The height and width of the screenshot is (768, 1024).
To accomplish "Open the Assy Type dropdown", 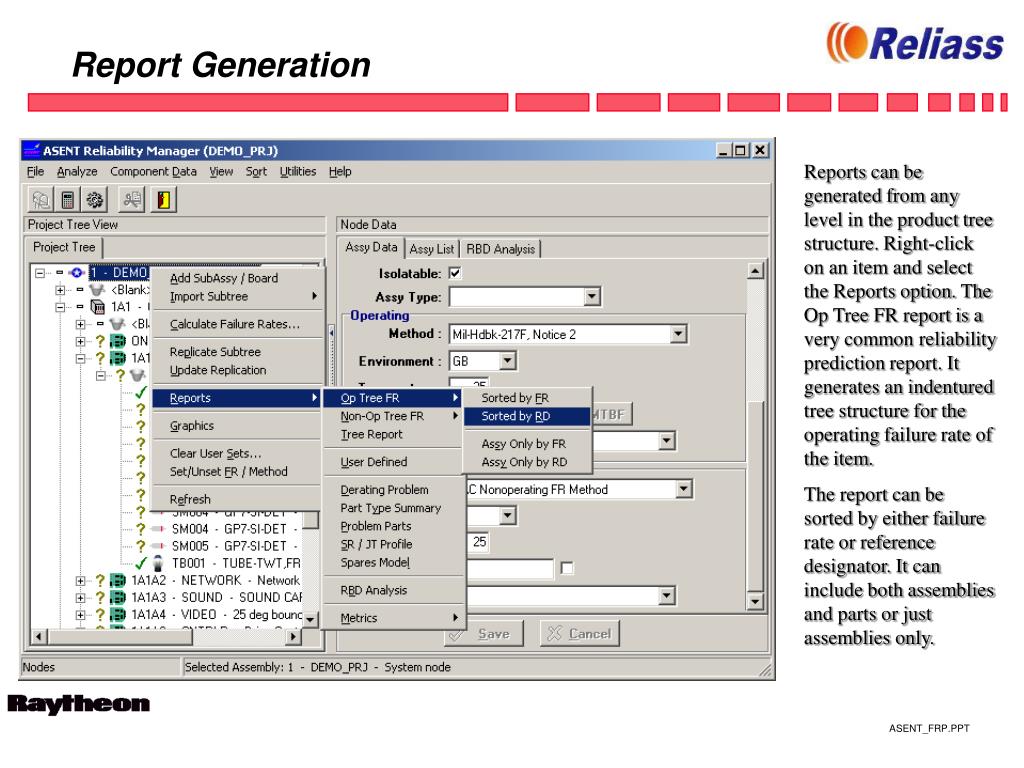I will [592, 297].
